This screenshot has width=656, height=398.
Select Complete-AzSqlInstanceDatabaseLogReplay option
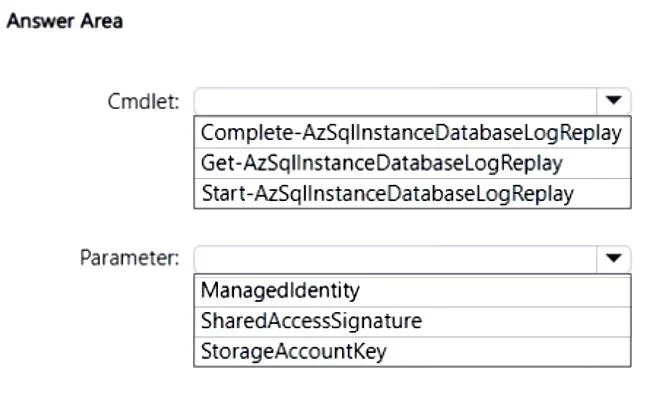(x=413, y=133)
